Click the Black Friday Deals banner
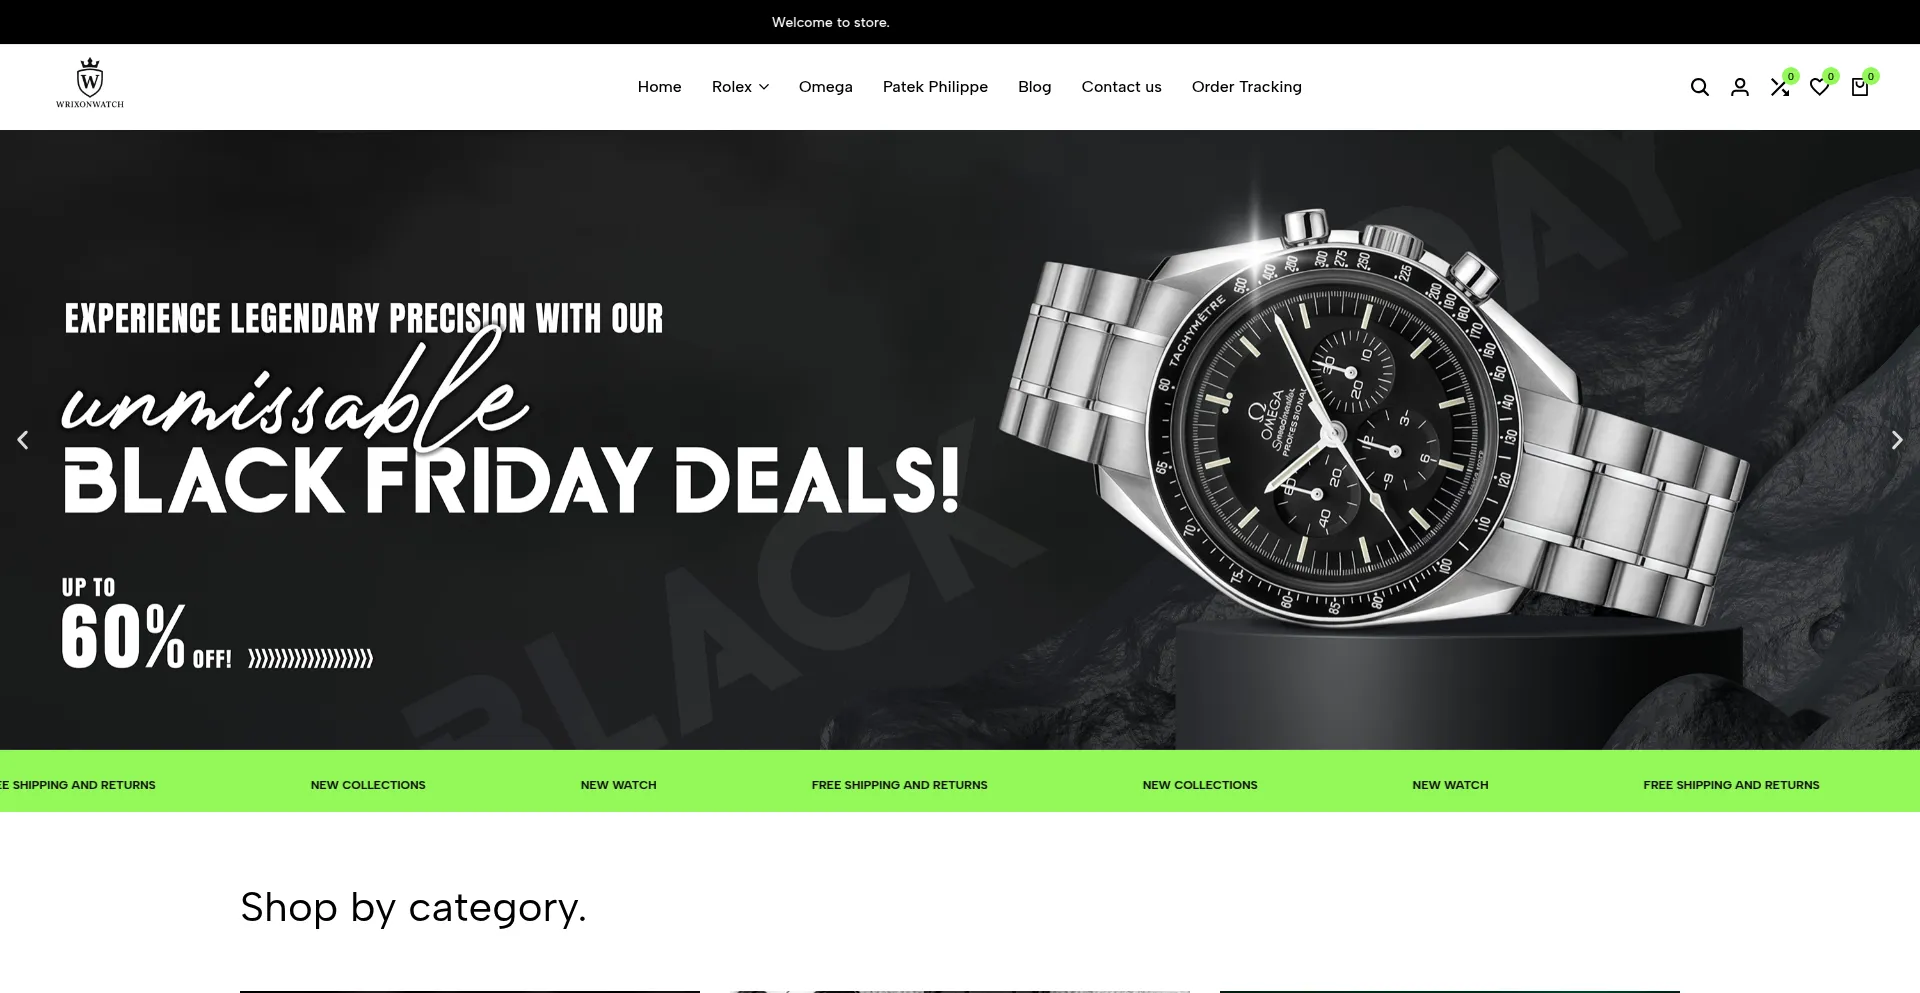Image resolution: width=1920 pixels, height=993 pixels. 511,480
